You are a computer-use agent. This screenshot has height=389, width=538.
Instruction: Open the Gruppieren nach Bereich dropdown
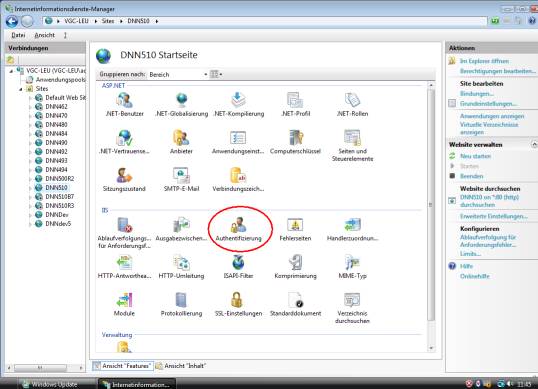pyautogui.click(x=178, y=74)
